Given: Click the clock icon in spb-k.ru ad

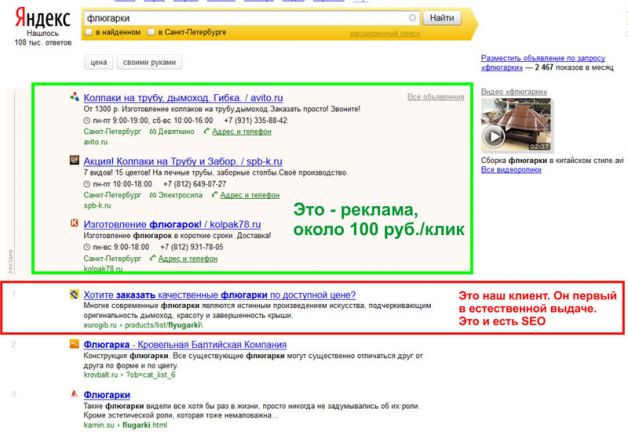Looking at the screenshot, I should click(87, 184).
